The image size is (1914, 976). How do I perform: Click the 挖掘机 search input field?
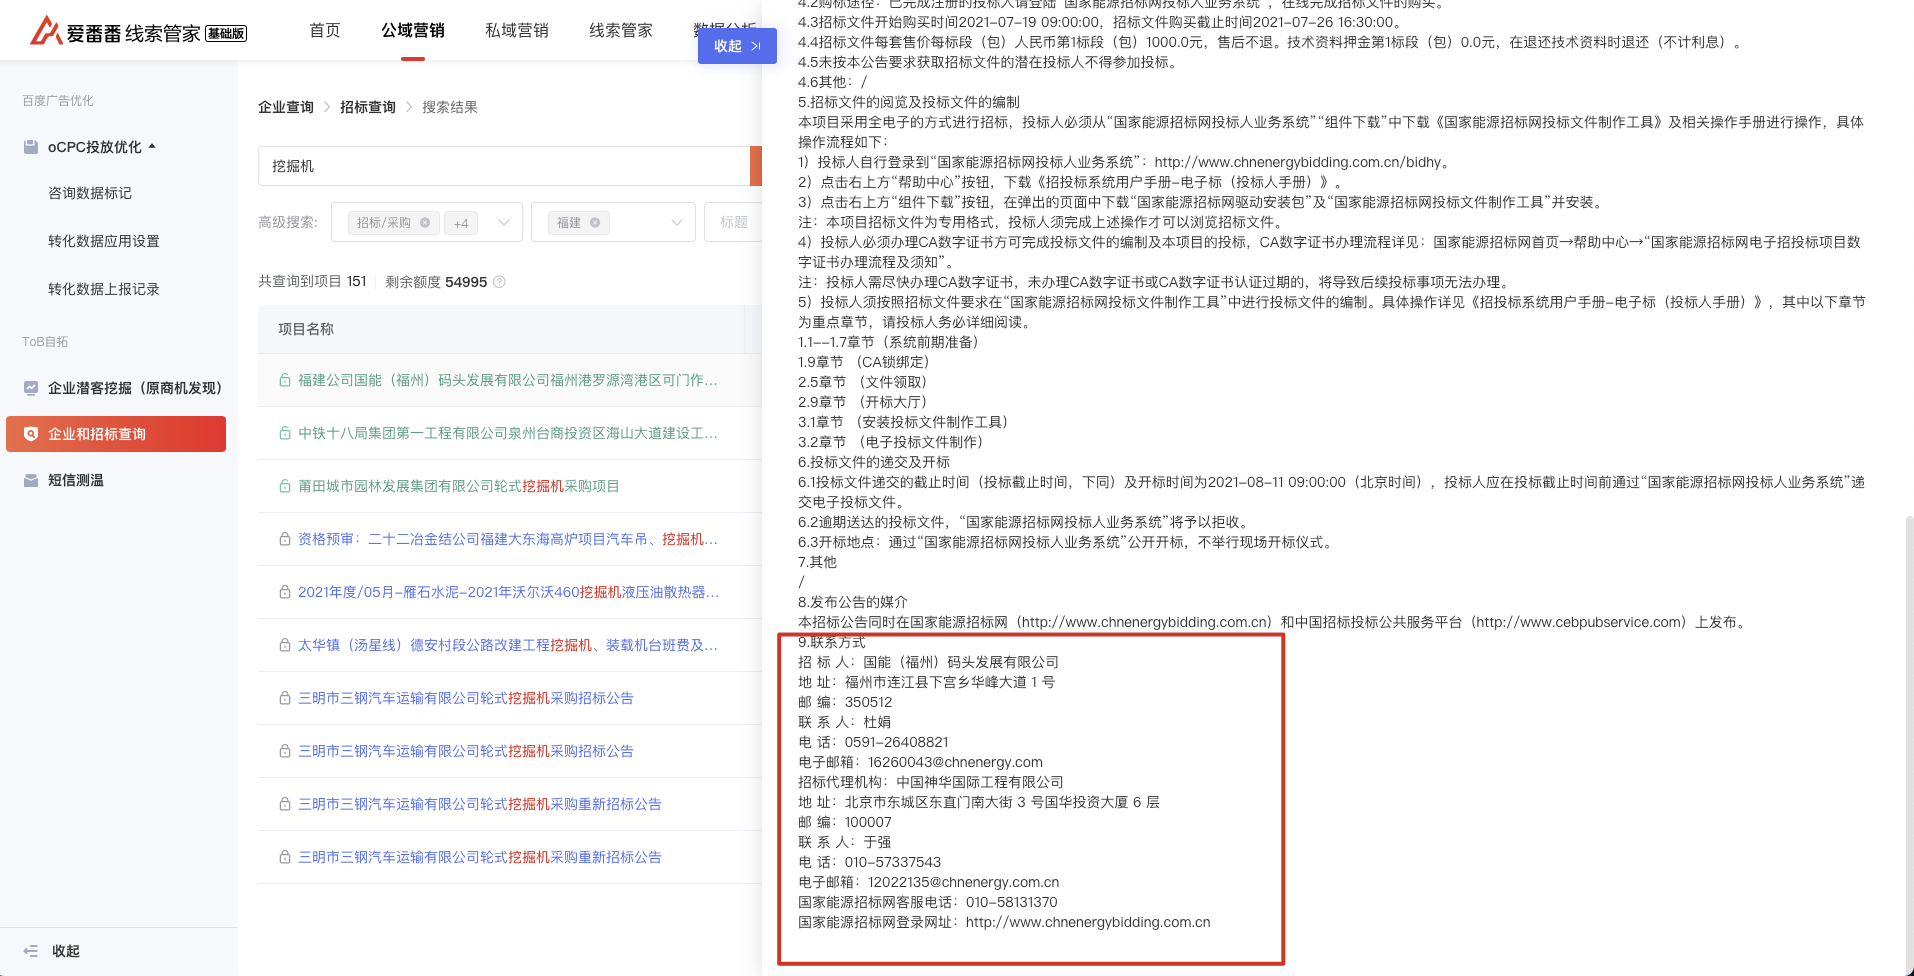pyautogui.click(x=504, y=166)
